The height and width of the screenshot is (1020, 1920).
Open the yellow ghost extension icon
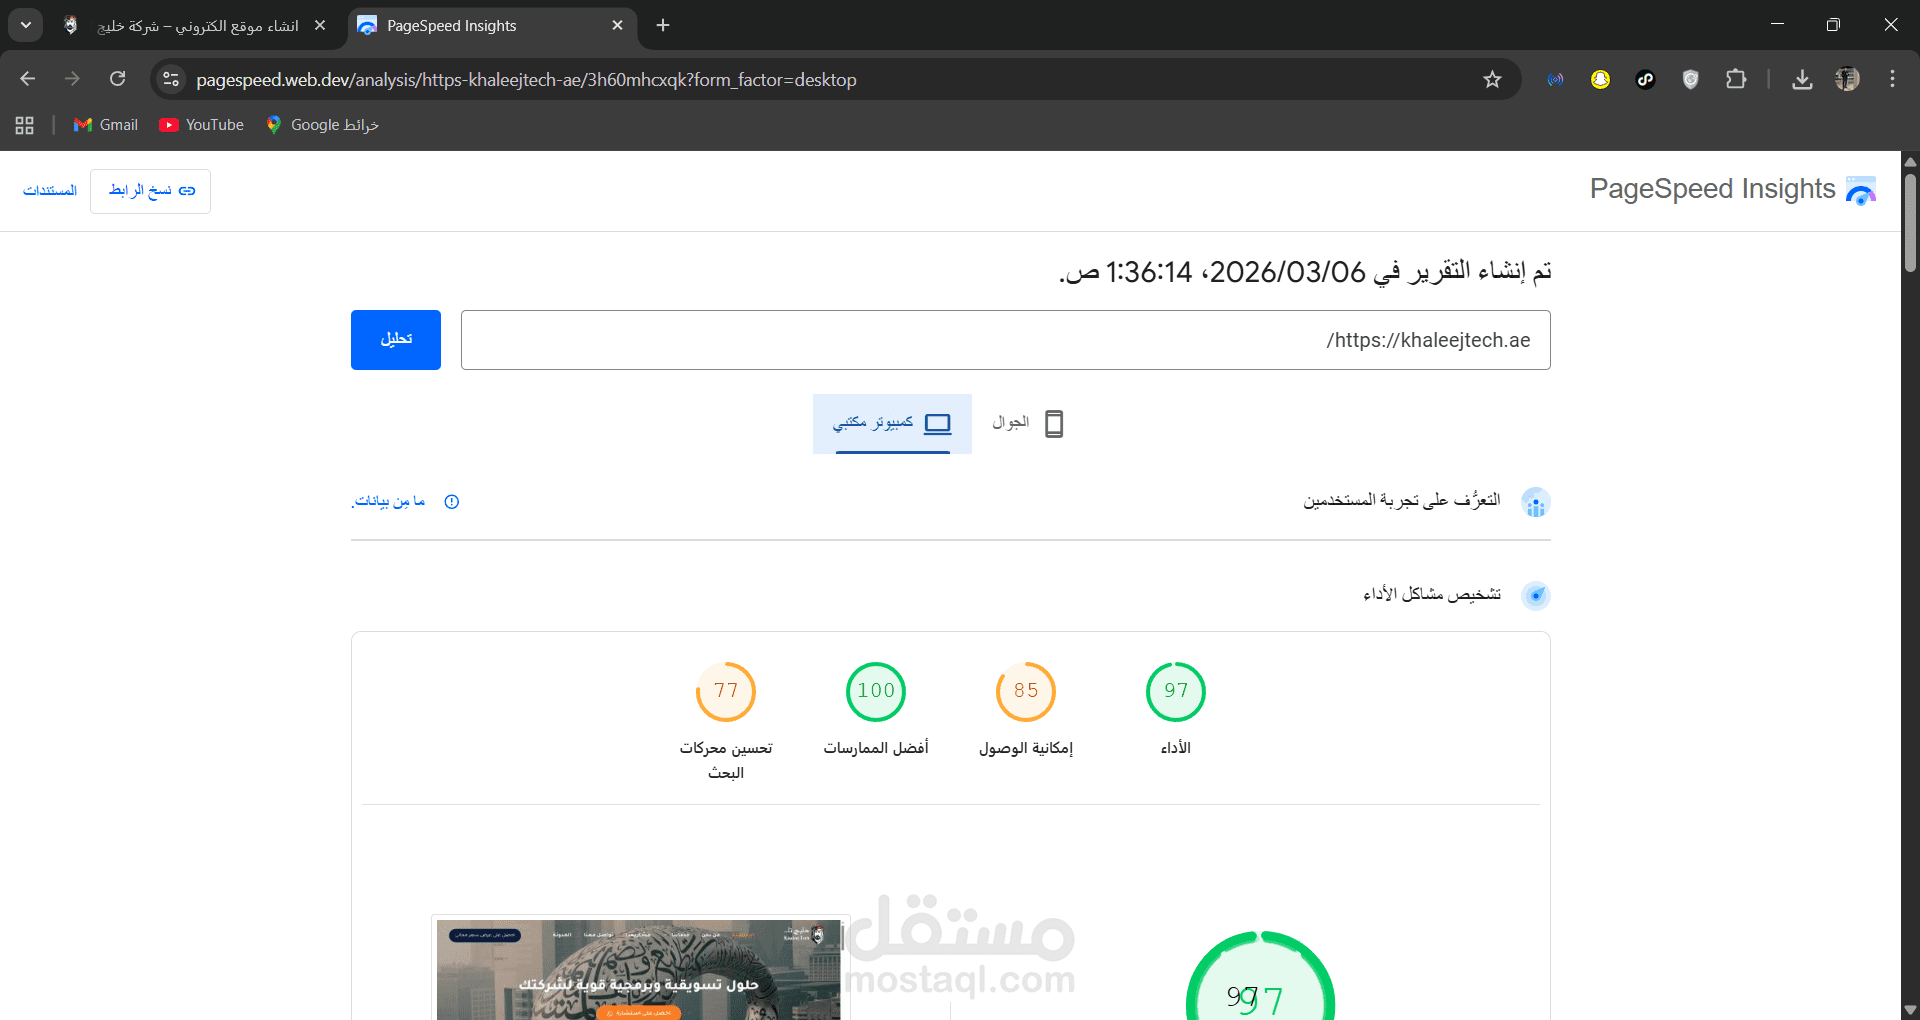(x=1600, y=80)
